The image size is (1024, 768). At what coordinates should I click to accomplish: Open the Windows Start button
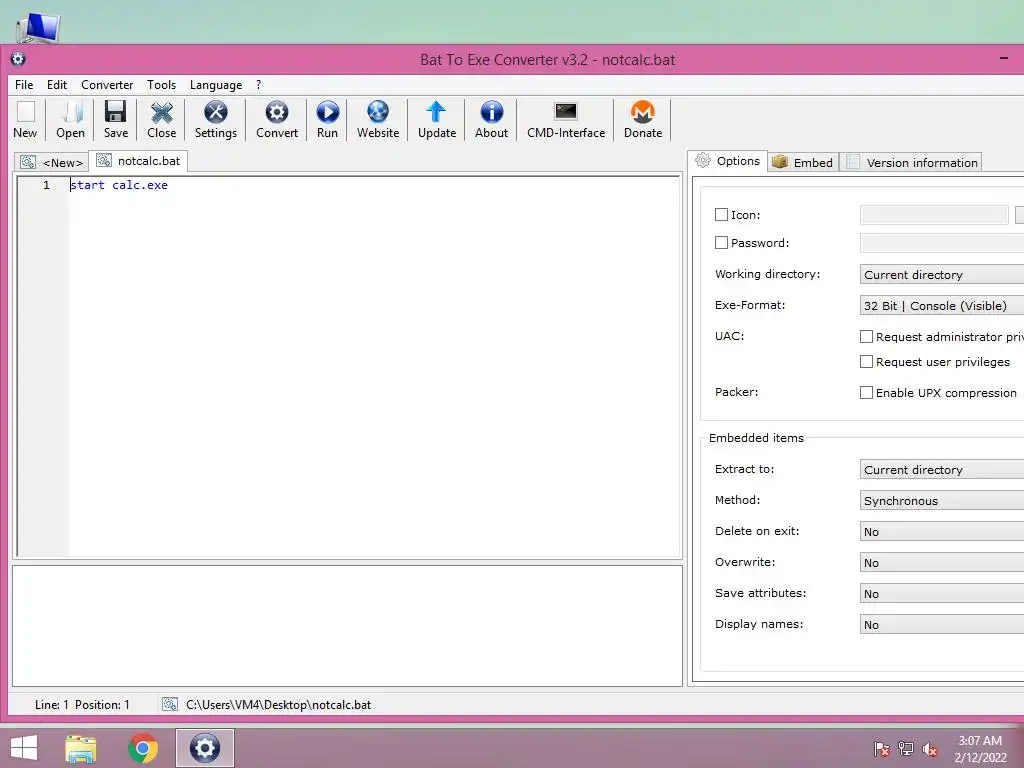pyautogui.click(x=24, y=748)
